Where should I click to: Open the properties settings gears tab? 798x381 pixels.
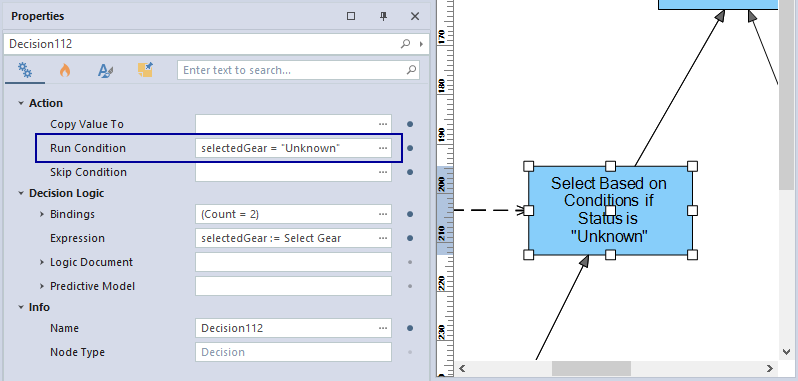pyautogui.click(x=24, y=70)
